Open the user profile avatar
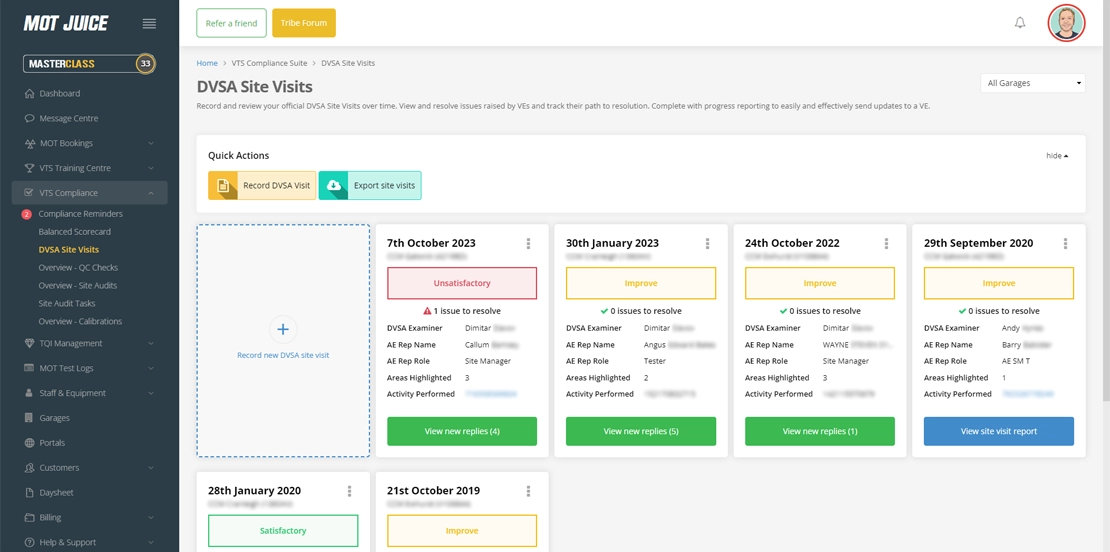Image resolution: width=1110 pixels, height=552 pixels. [1066, 23]
